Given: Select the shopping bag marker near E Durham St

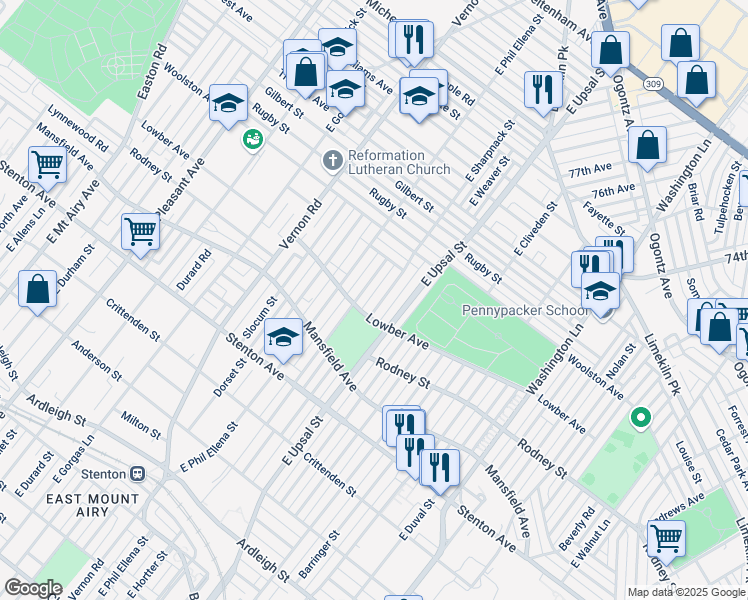Looking at the screenshot, I should pos(38,290).
